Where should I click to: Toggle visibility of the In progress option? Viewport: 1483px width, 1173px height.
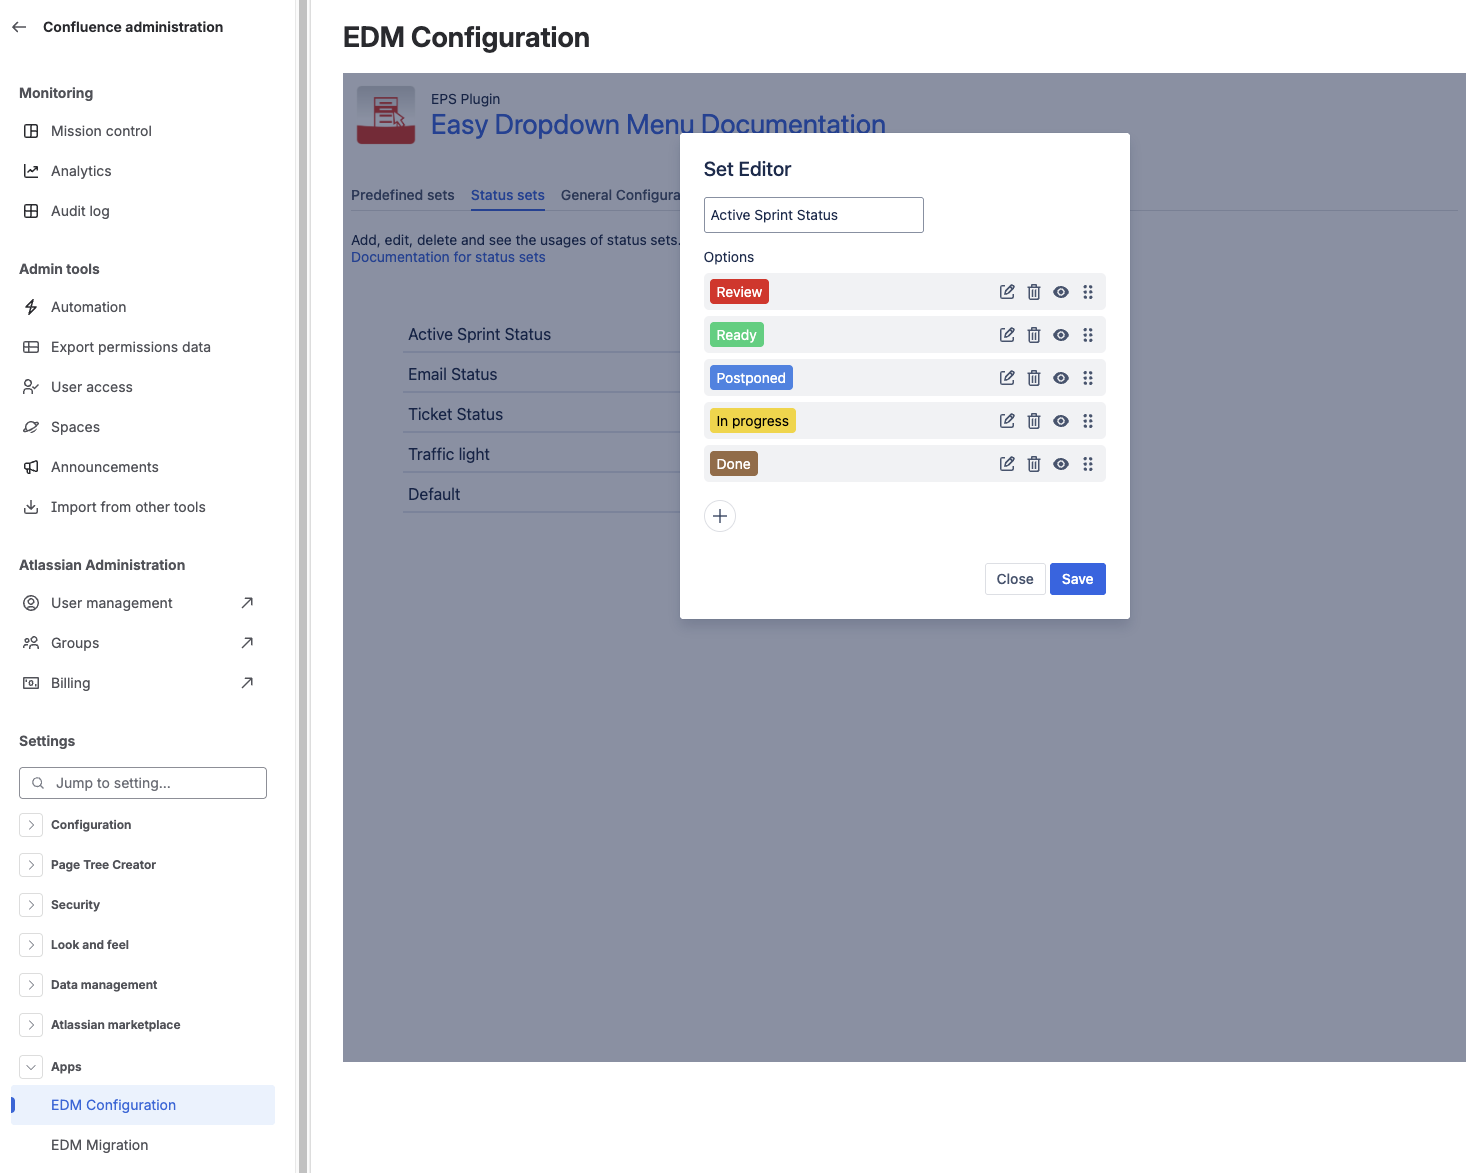[x=1061, y=421]
